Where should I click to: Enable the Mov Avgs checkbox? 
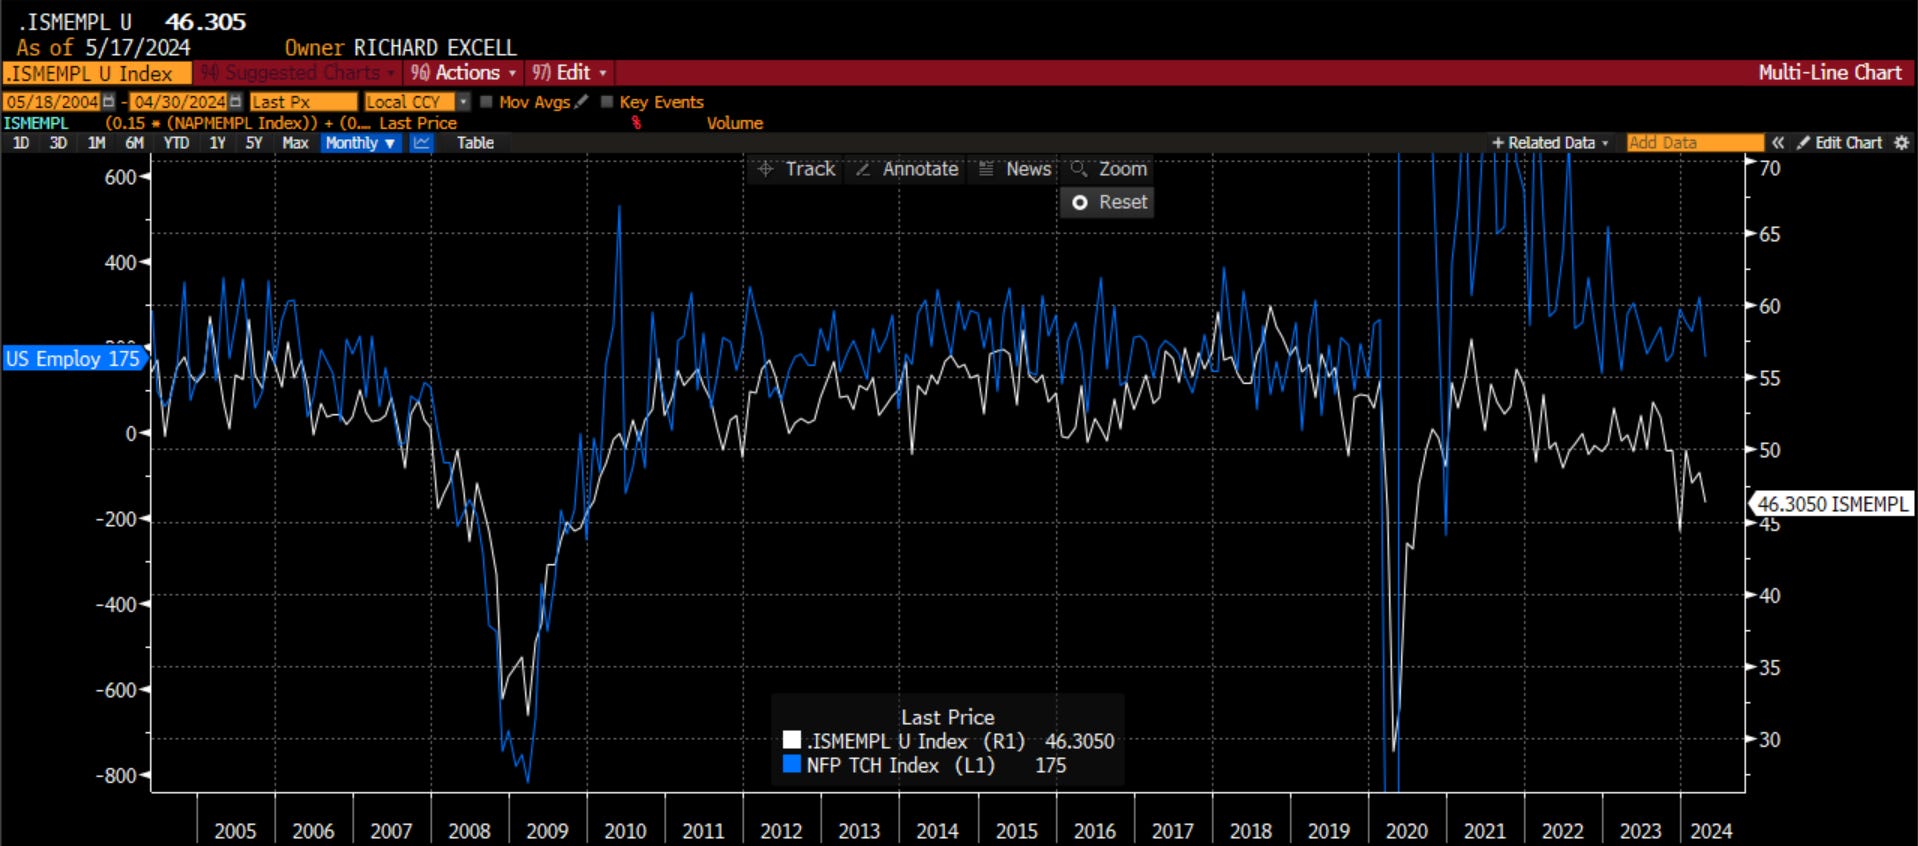tap(486, 102)
